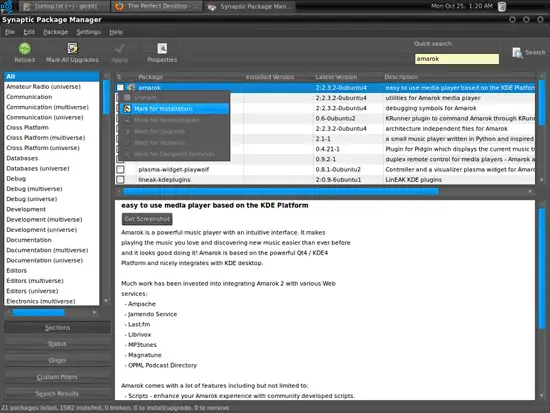The height and width of the screenshot is (413, 550).
Task: Click the Get Screenshot button
Action: click(x=147, y=219)
